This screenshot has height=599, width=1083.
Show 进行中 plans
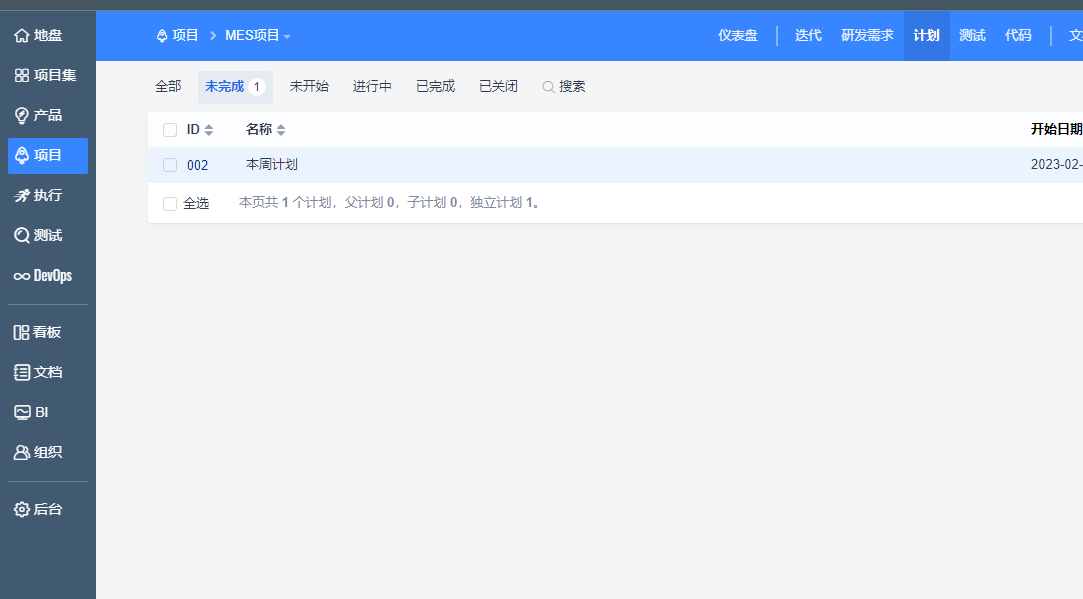coord(372,87)
